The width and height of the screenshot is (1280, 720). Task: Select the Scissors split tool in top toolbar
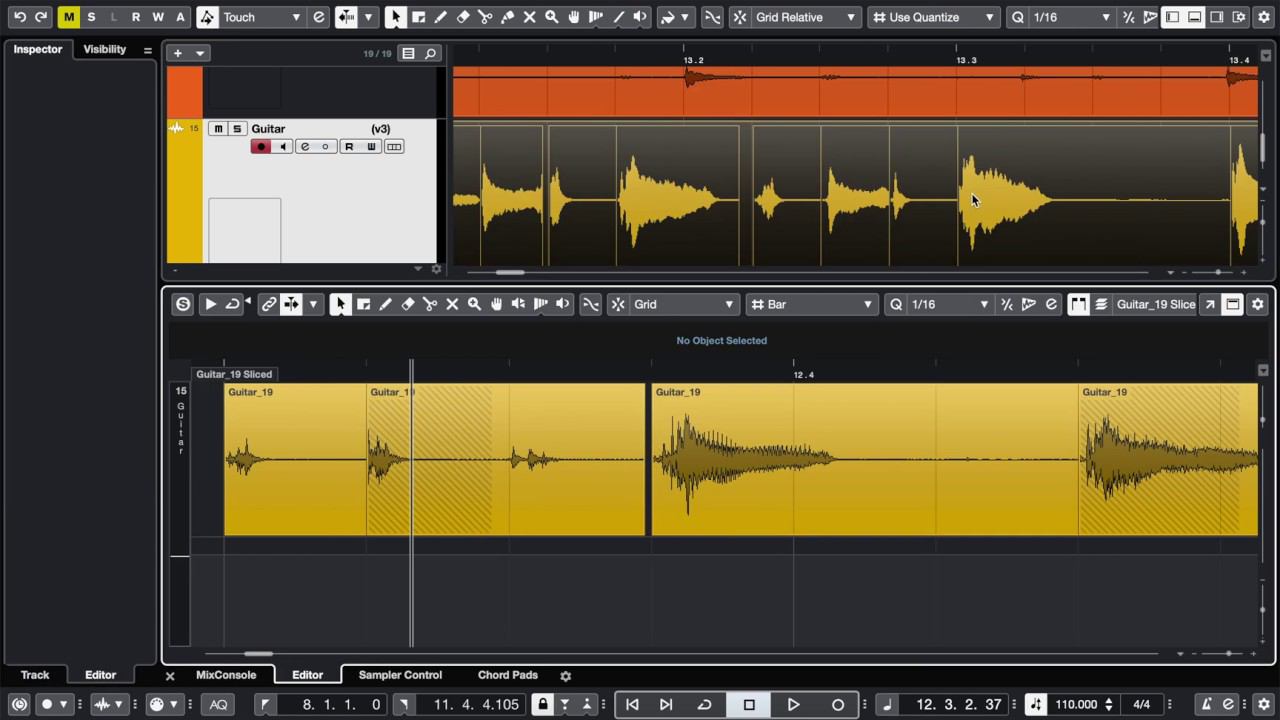click(485, 17)
